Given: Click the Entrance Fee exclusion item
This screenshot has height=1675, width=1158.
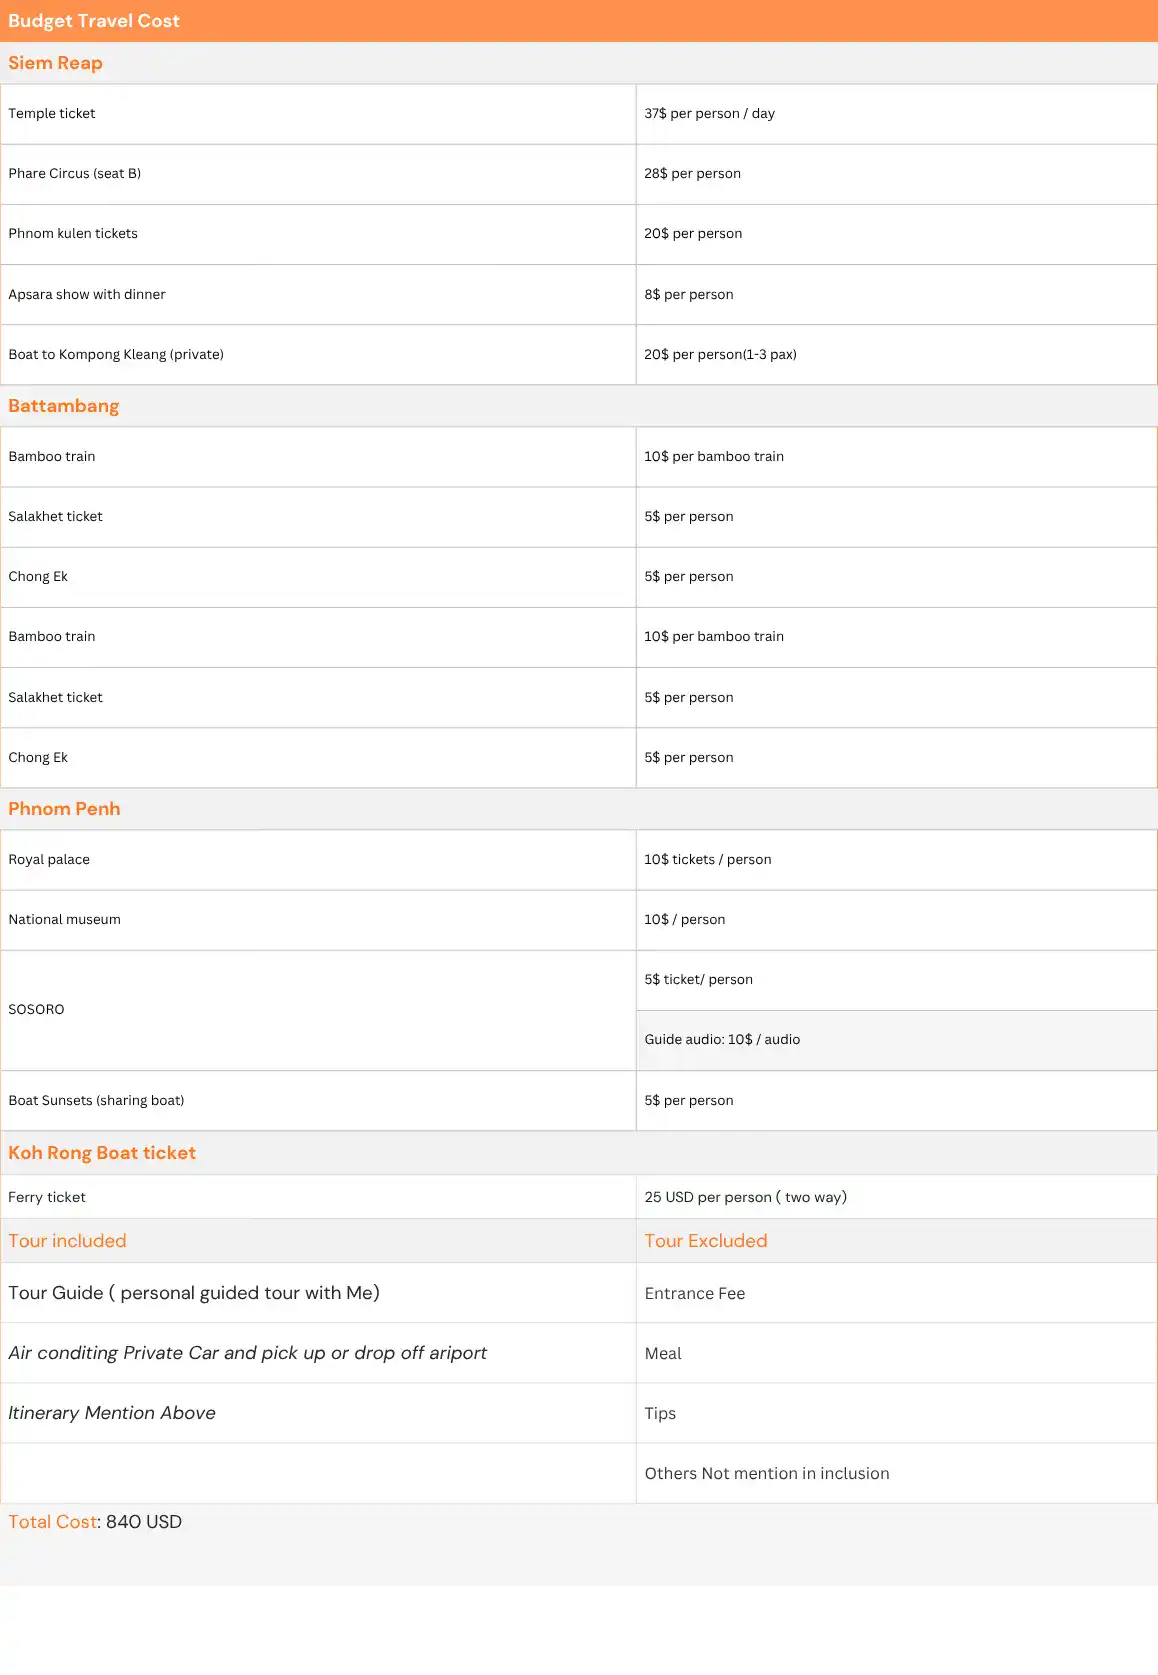Looking at the screenshot, I should 694,1294.
